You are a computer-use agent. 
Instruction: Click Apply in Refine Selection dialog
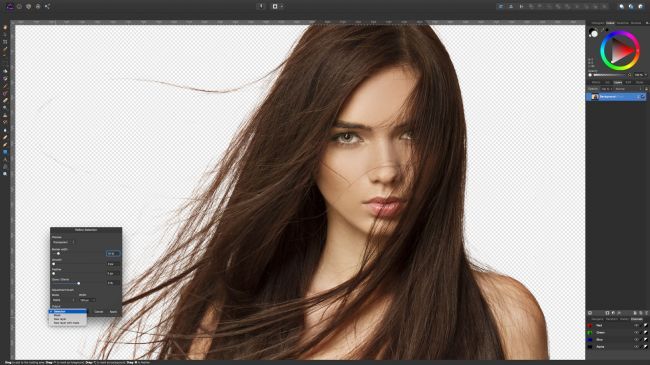[x=113, y=311]
